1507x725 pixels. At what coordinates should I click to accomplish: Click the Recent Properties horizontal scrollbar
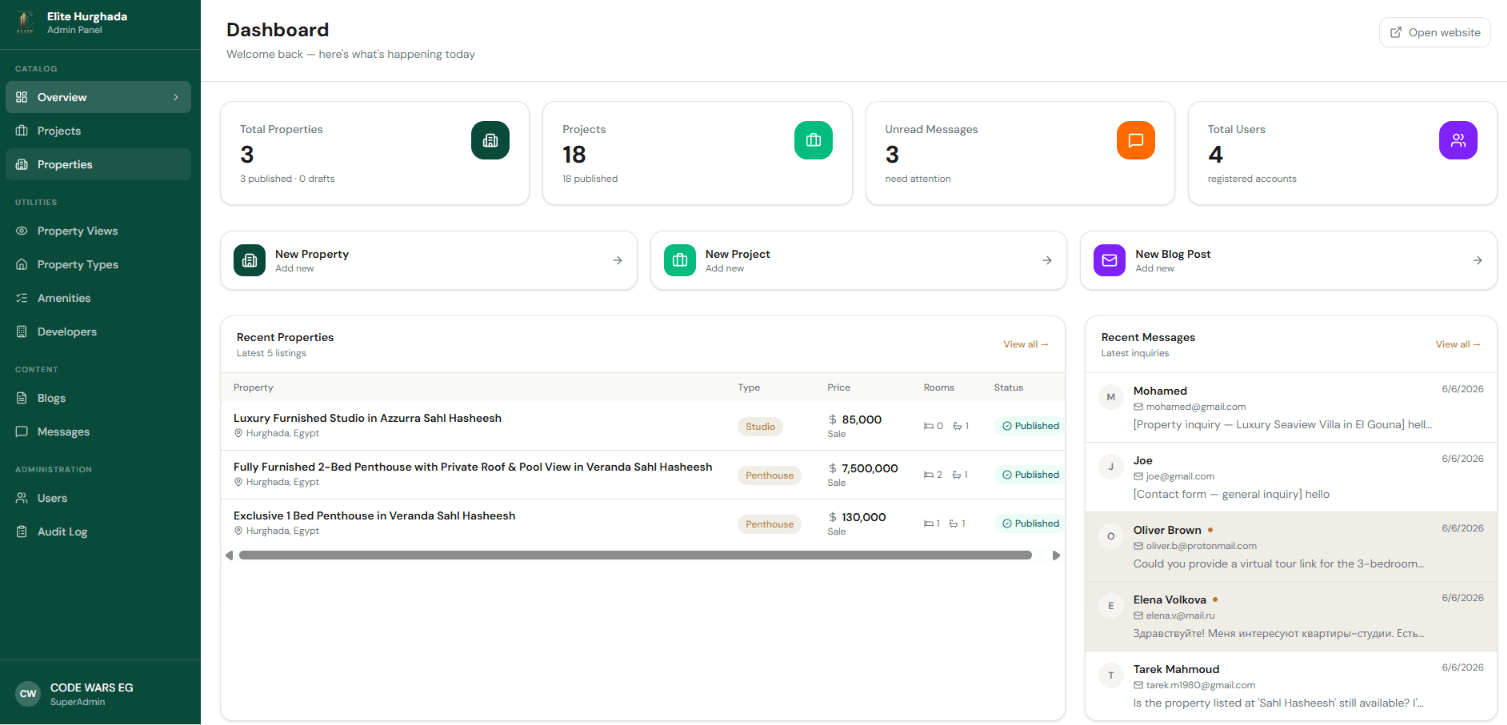[635, 555]
